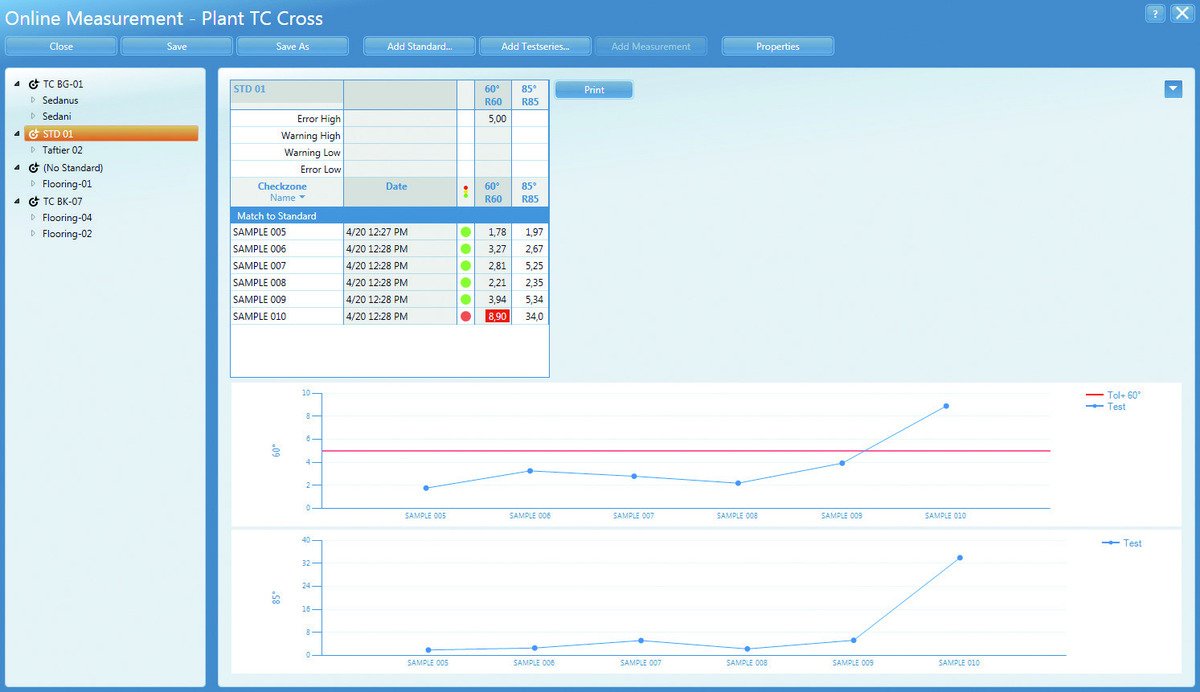
Task: Expand the Sedanus test series
Action: [33, 100]
